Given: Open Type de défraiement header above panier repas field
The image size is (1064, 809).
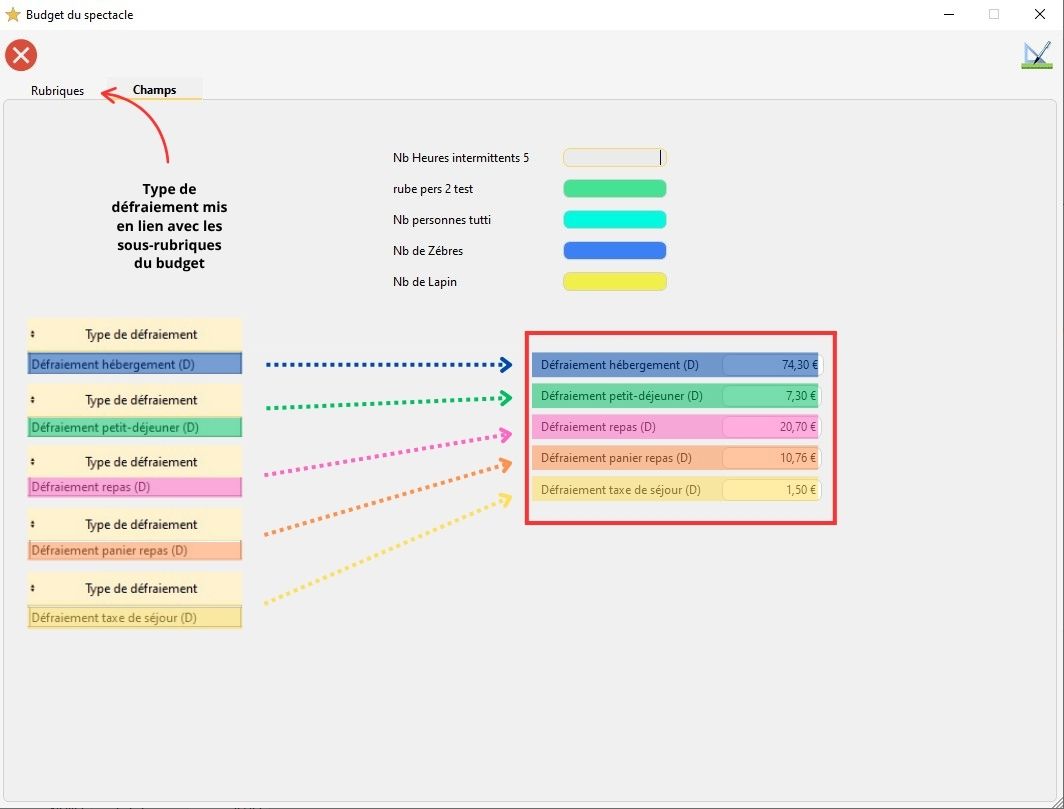Looking at the screenshot, I should (x=141, y=525).
